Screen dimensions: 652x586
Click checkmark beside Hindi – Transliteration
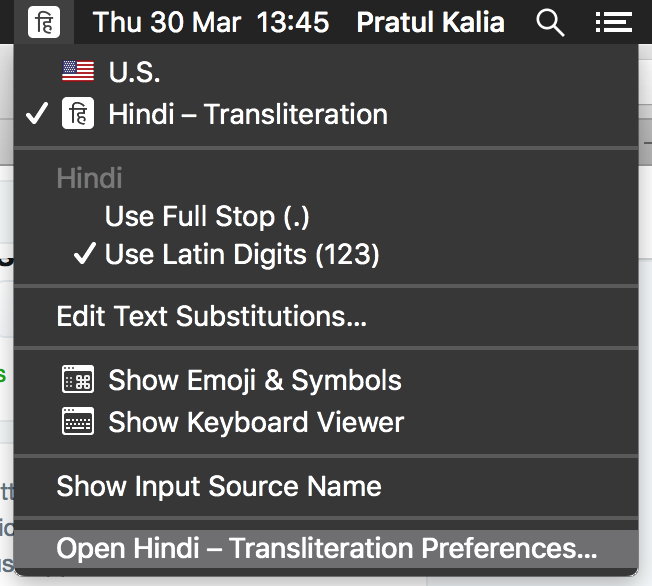[37, 114]
